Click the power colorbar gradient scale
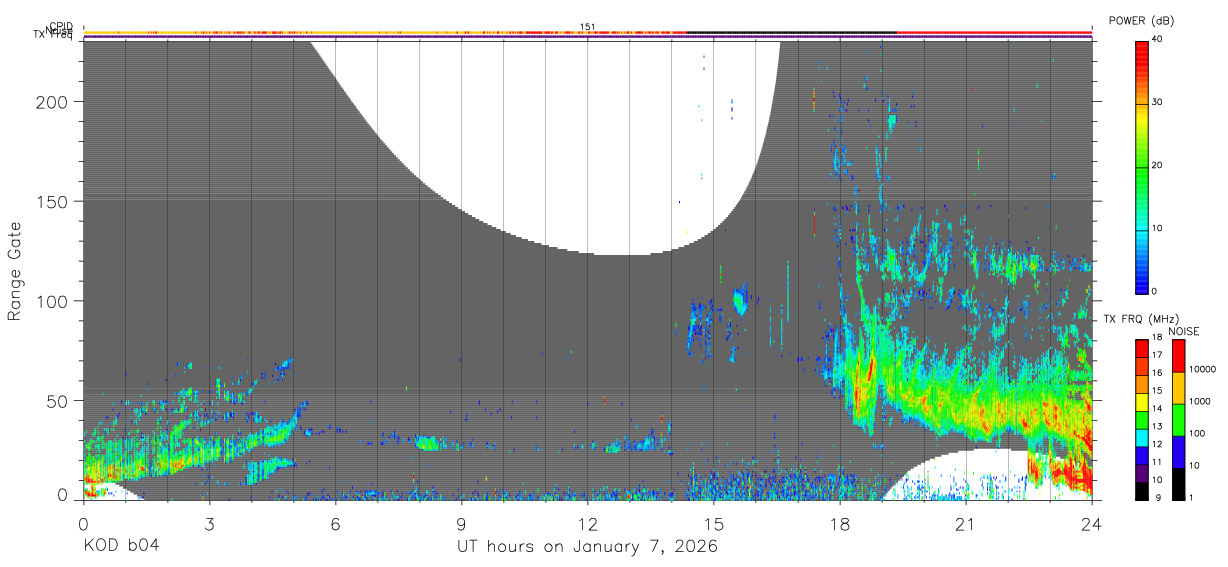1228x567 pixels. click(1141, 166)
